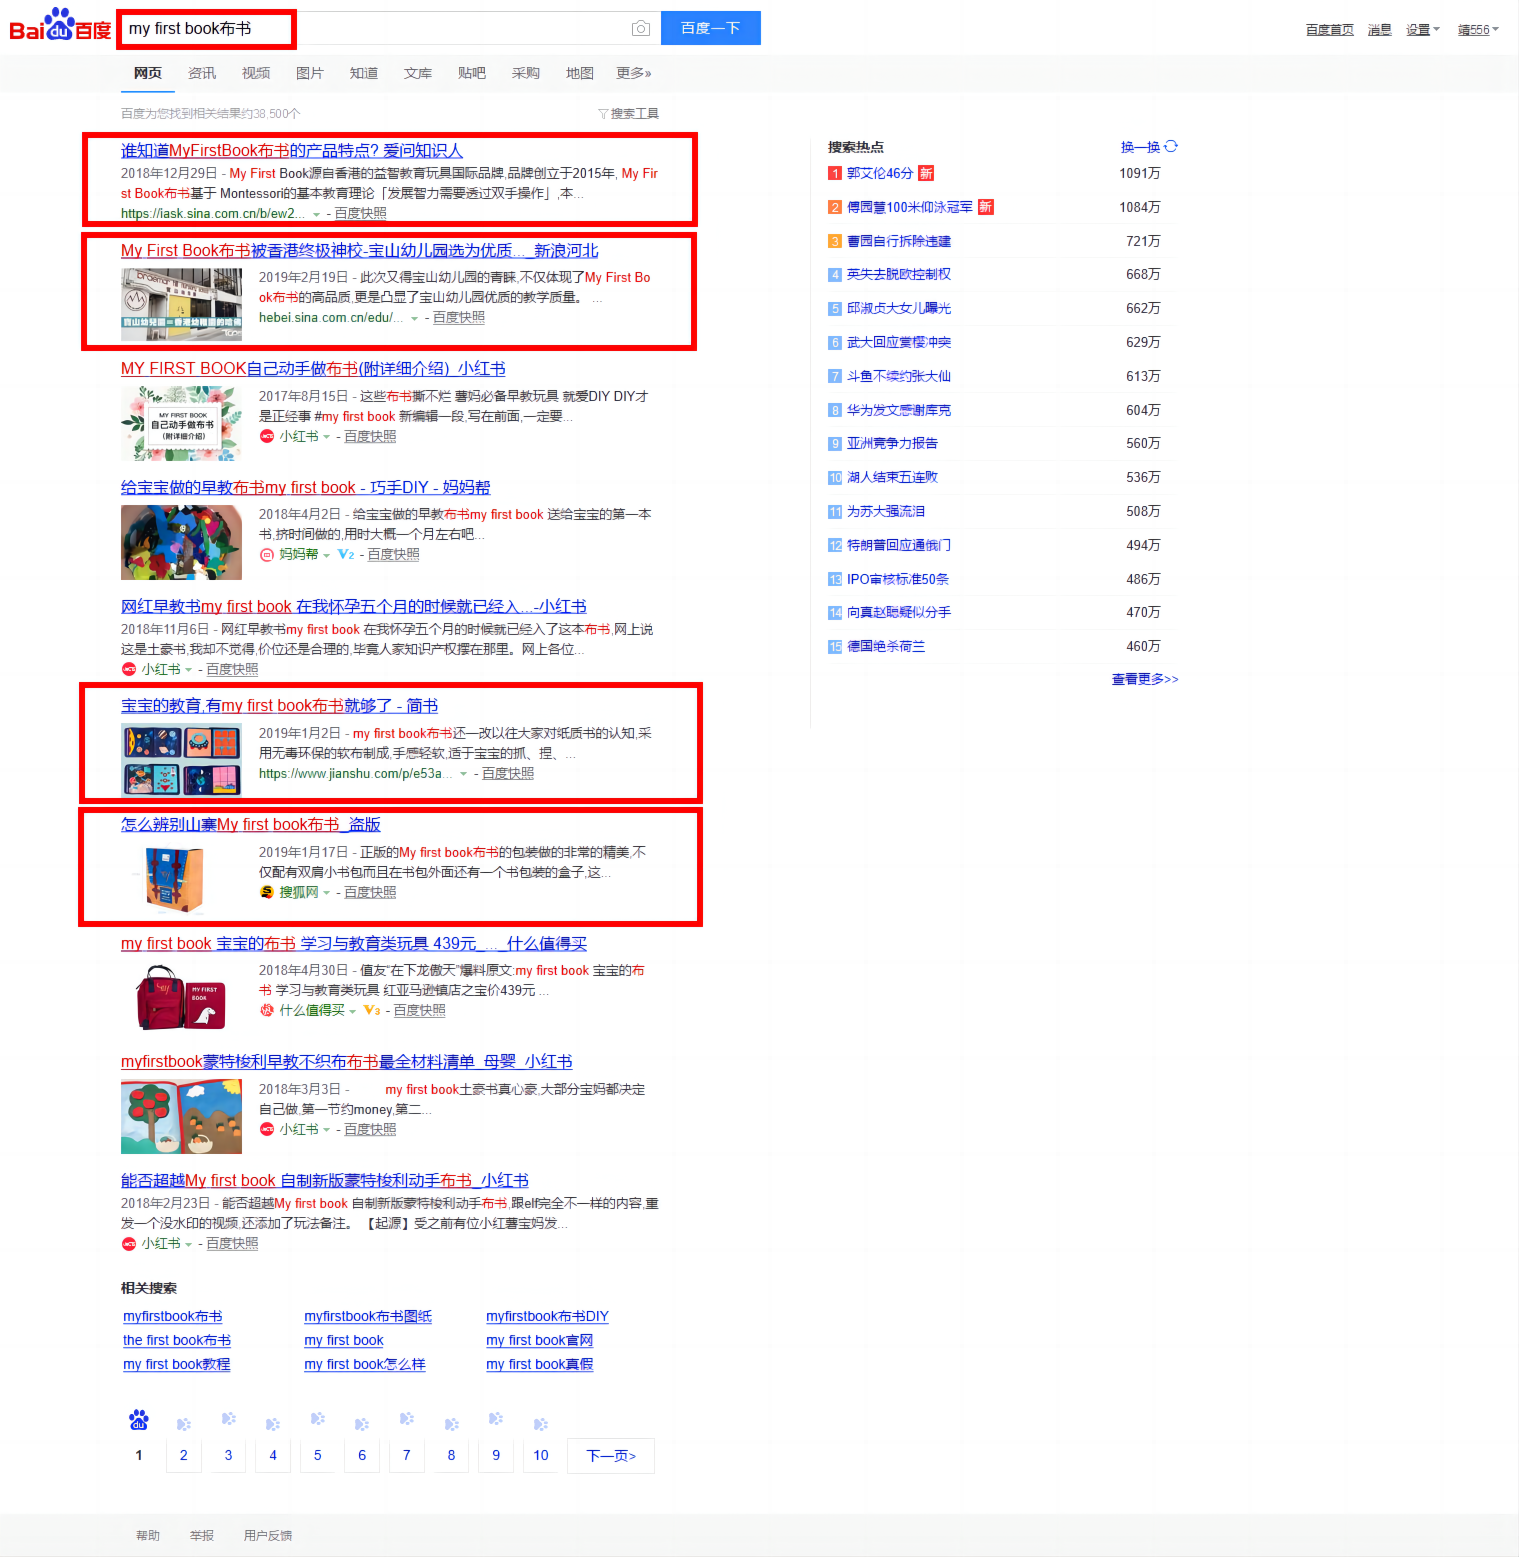
Task: Click the 搜索工具 filter icon
Action: pos(603,114)
